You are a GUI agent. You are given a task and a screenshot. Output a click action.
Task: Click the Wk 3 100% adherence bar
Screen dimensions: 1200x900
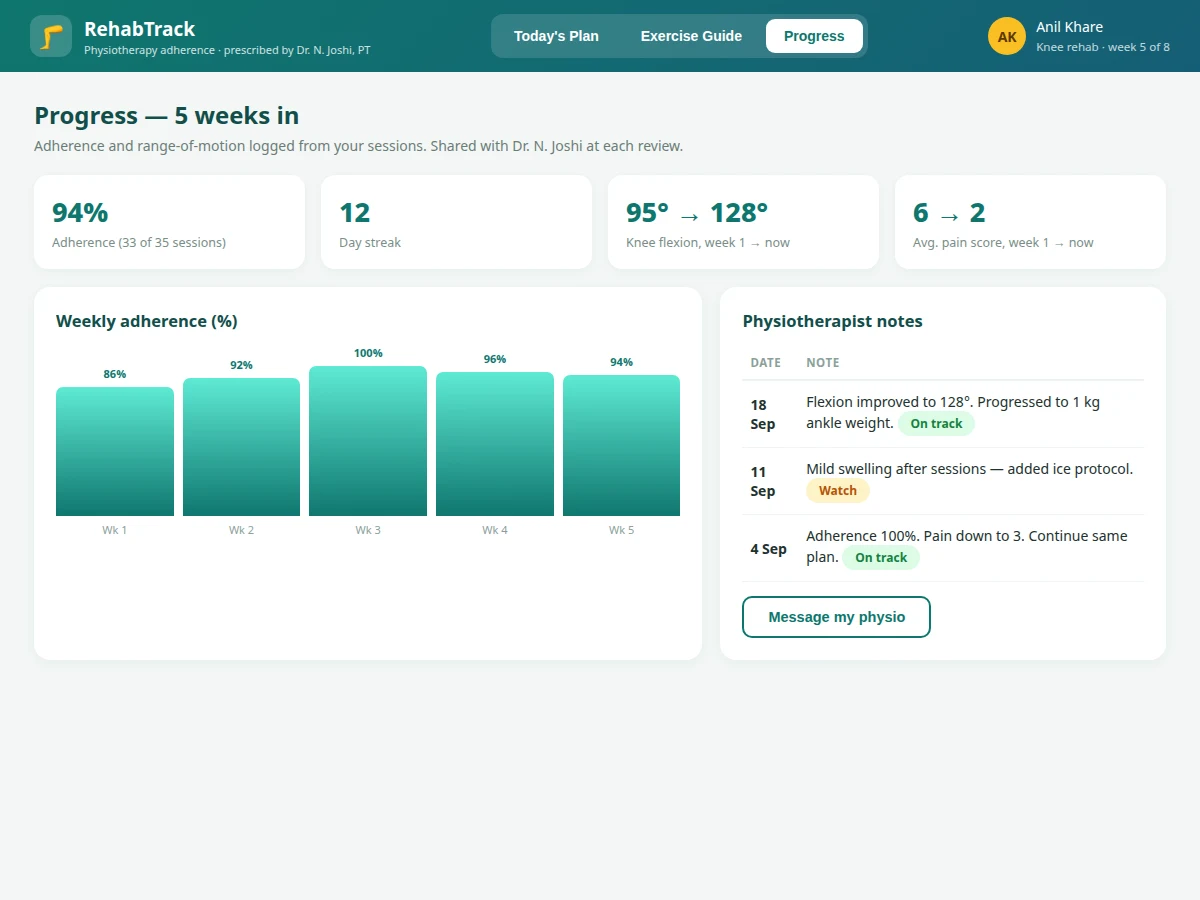(x=368, y=441)
